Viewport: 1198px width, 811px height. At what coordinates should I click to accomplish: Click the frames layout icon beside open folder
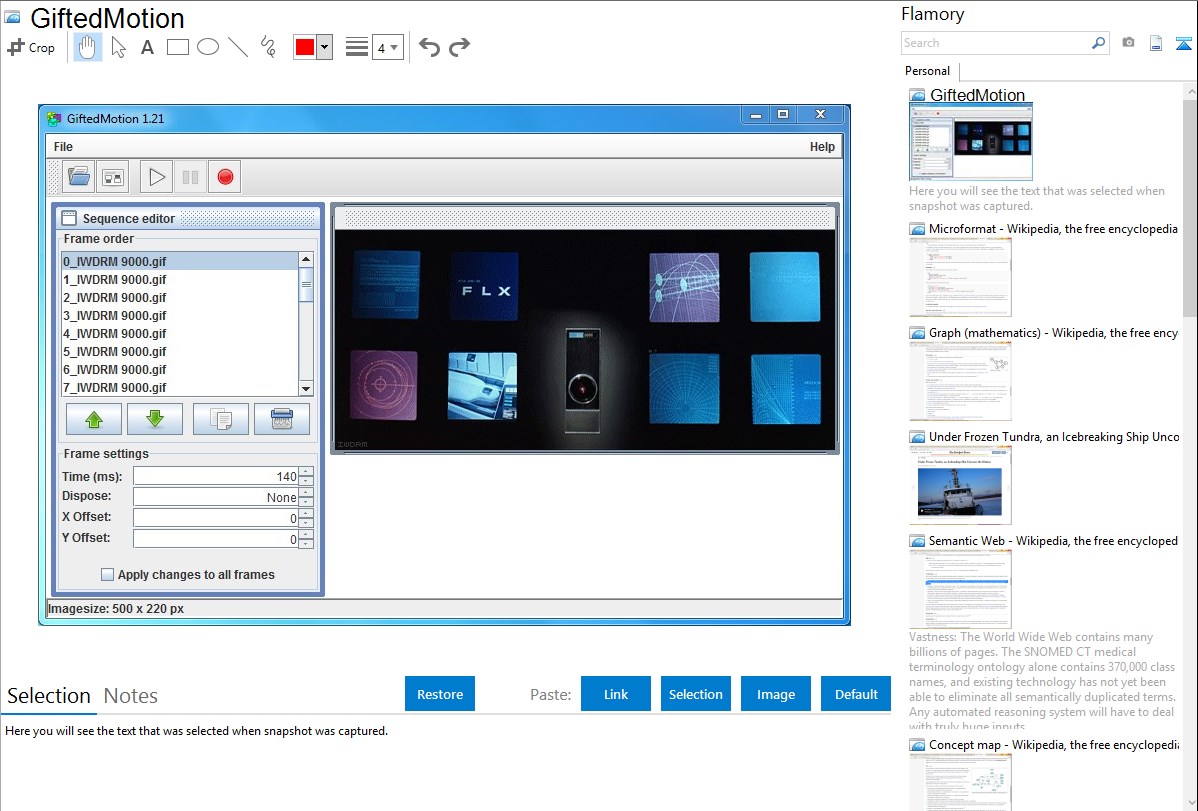tap(113, 177)
